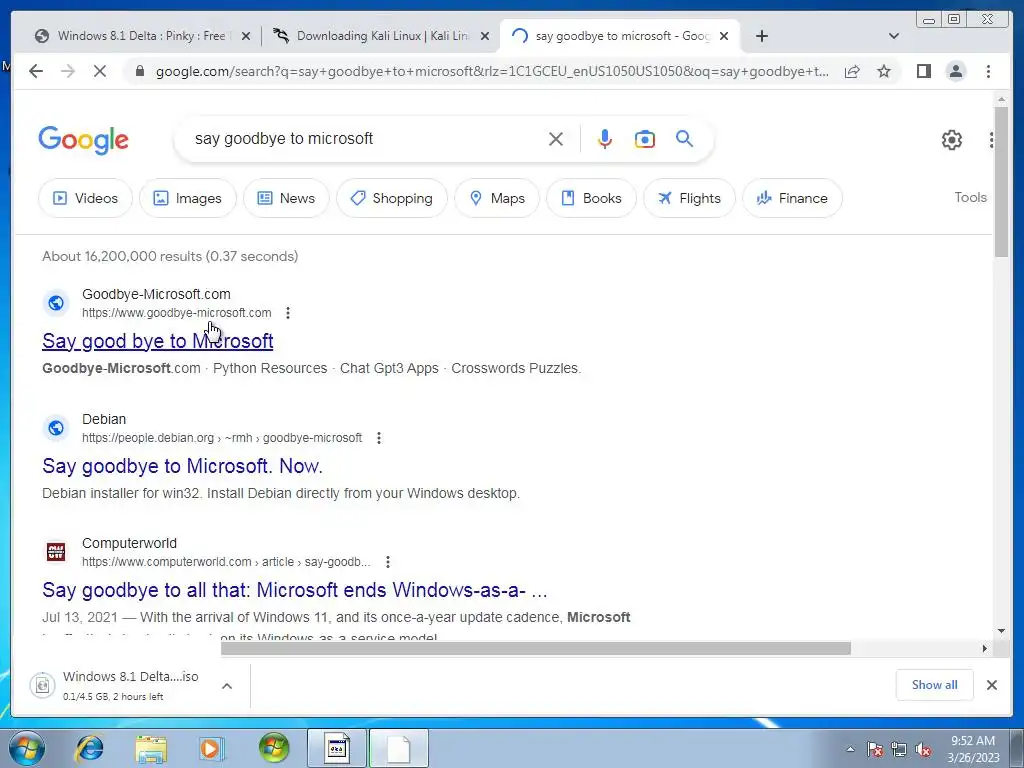Screen dimensions: 1024x768
Task: Open a new tab
Action: (761, 36)
